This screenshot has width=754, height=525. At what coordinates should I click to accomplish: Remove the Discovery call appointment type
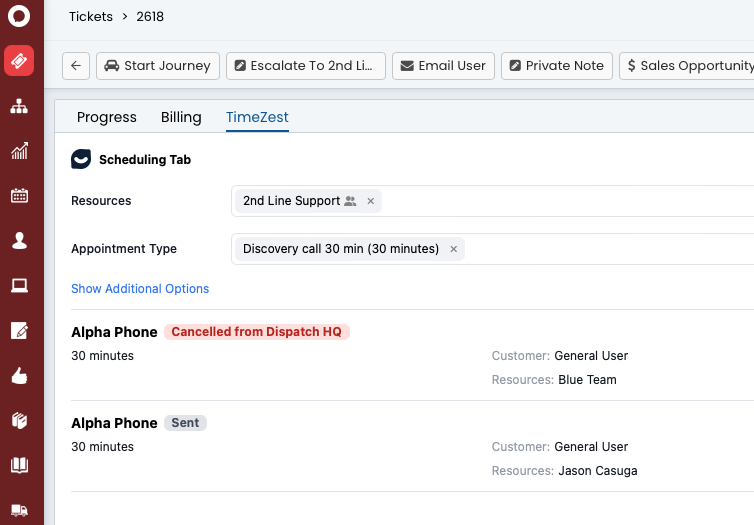453,249
